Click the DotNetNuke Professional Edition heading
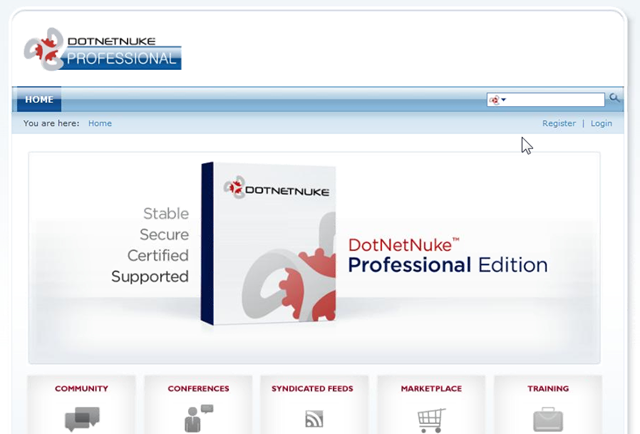Image resolution: width=640 pixels, height=434 pixels. click(448, 255)
